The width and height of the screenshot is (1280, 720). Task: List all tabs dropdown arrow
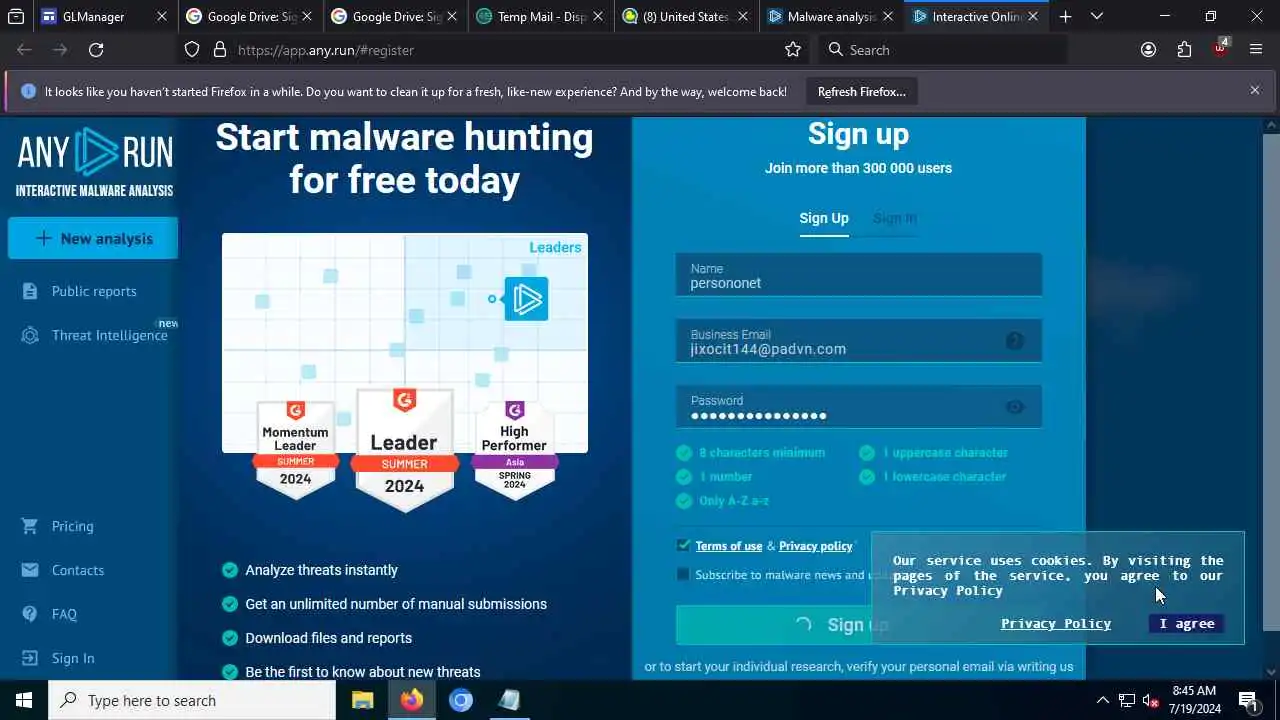(x=1097, y=16)
